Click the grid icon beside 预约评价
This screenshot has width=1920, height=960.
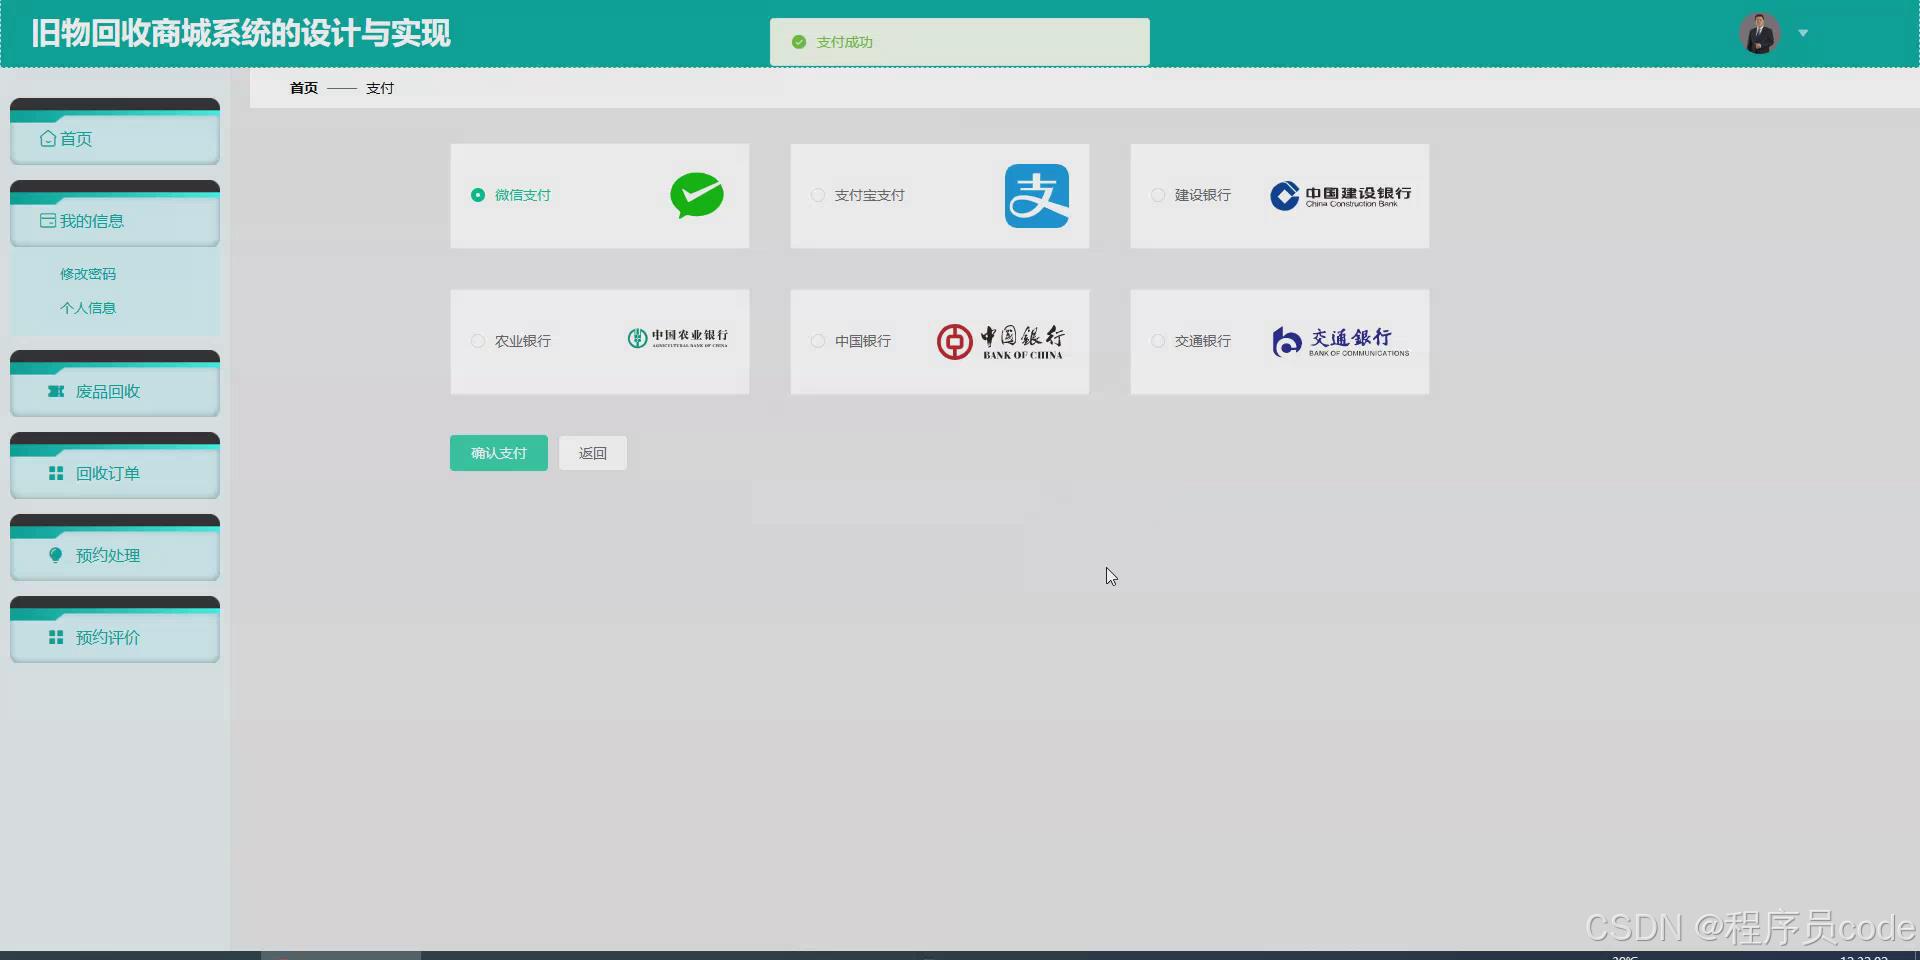click(x=56, y=637)
